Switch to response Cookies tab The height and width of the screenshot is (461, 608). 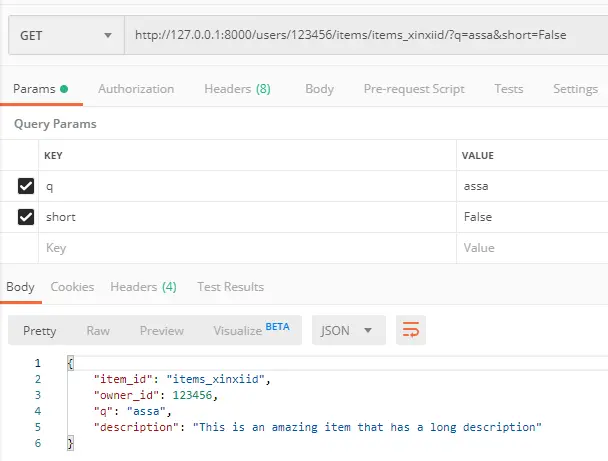(x=72, y=287)
